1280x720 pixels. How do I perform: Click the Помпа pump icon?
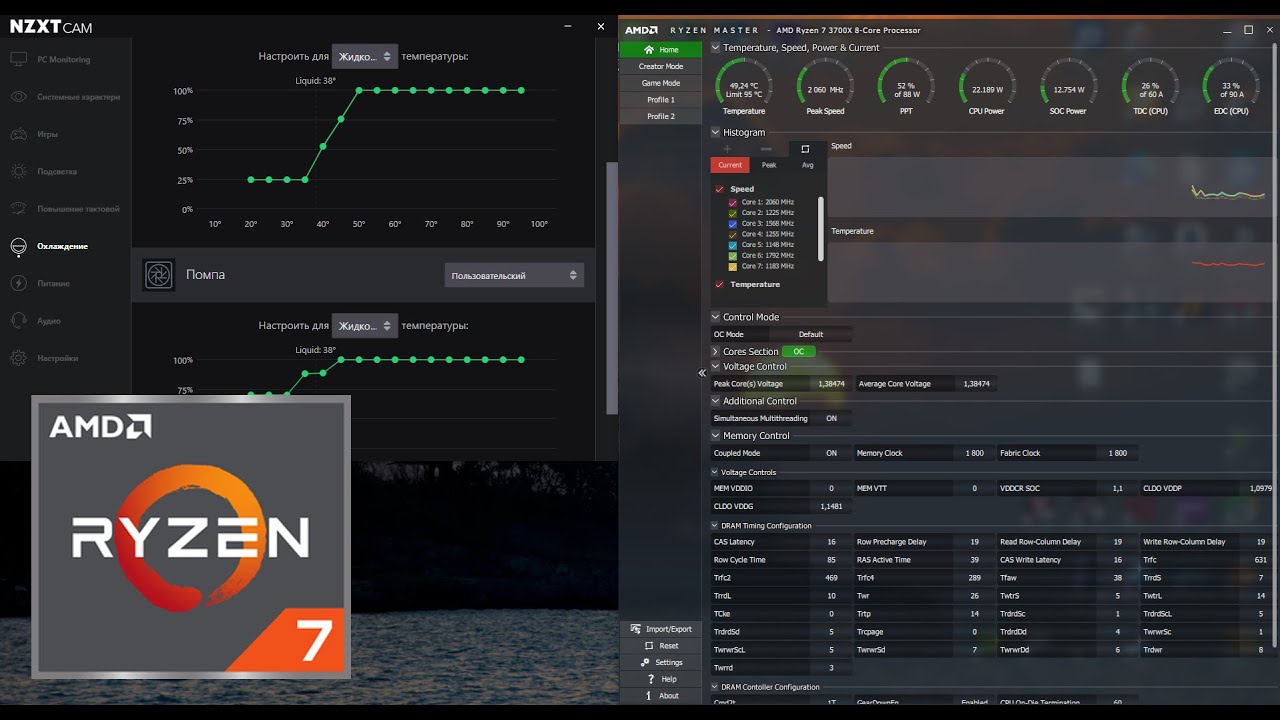point(158,275)
